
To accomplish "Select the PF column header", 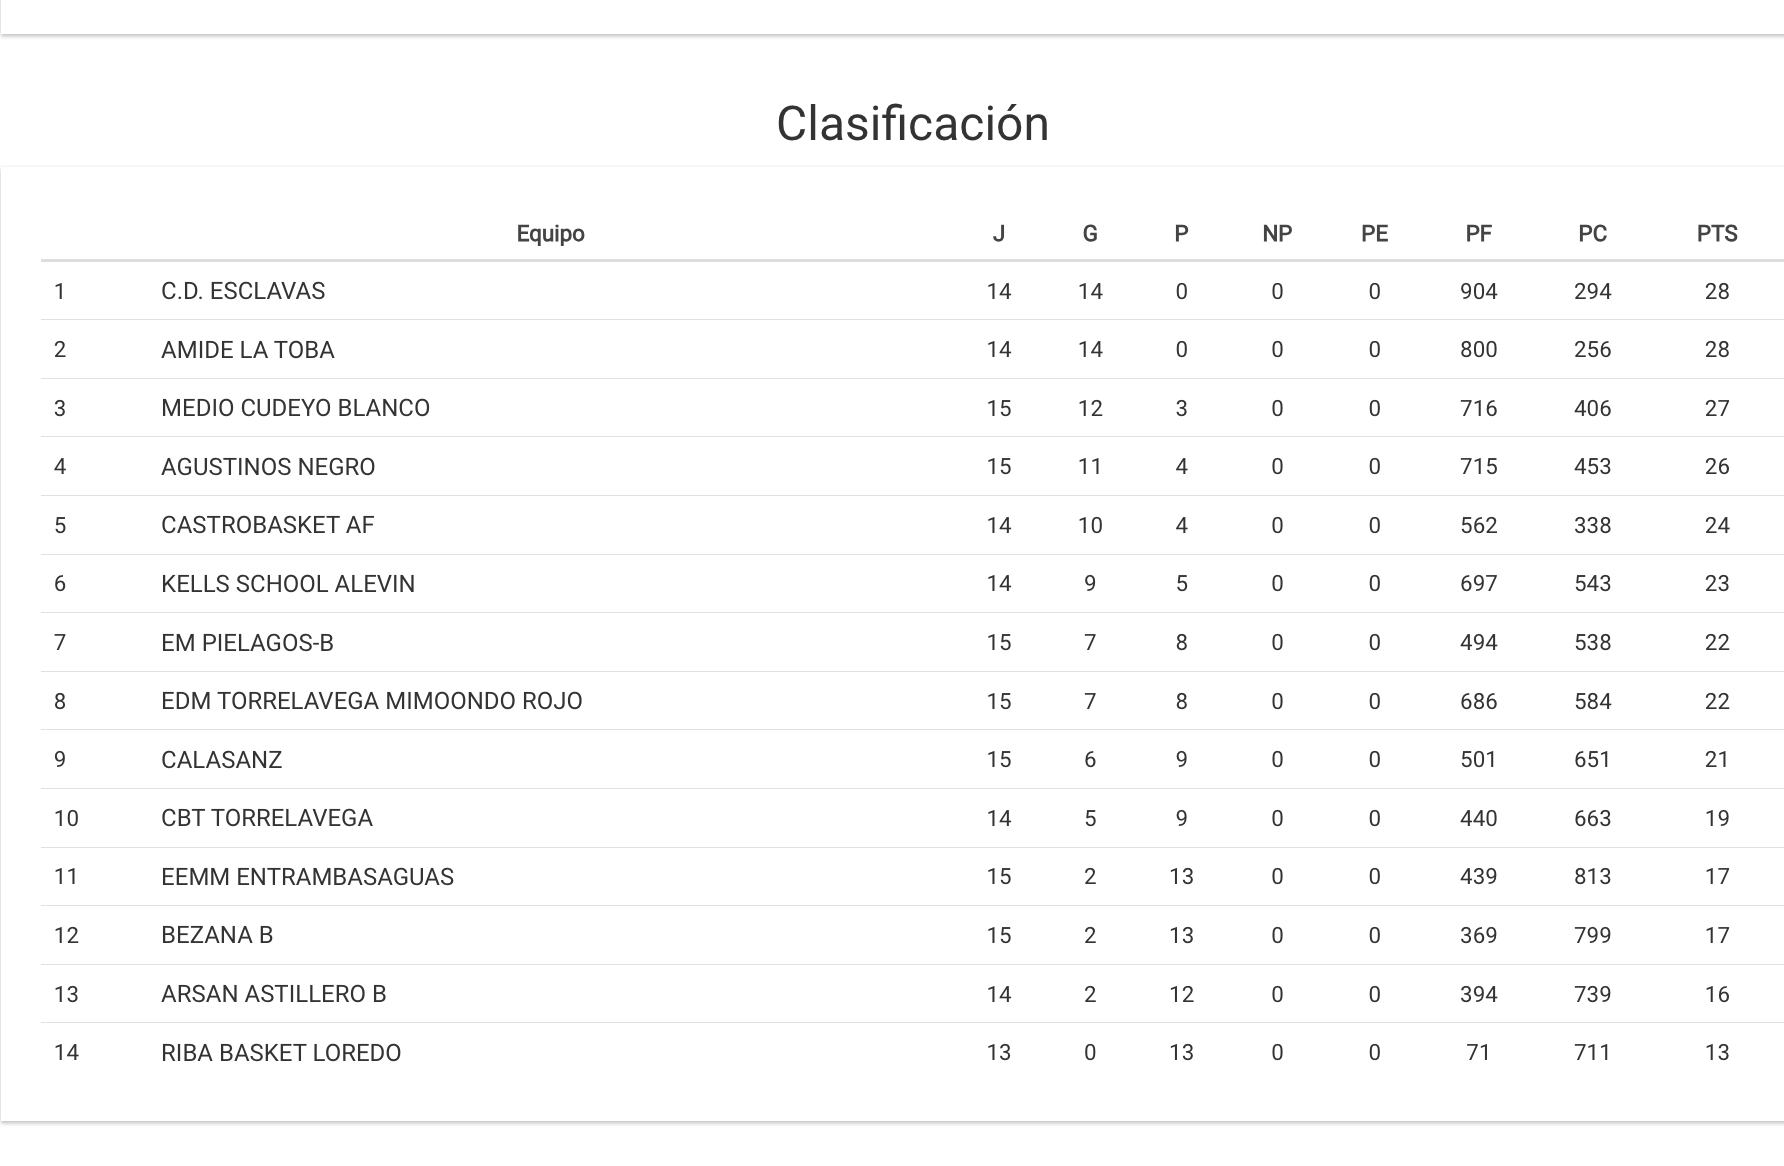I will click(x=1478, y=234).
